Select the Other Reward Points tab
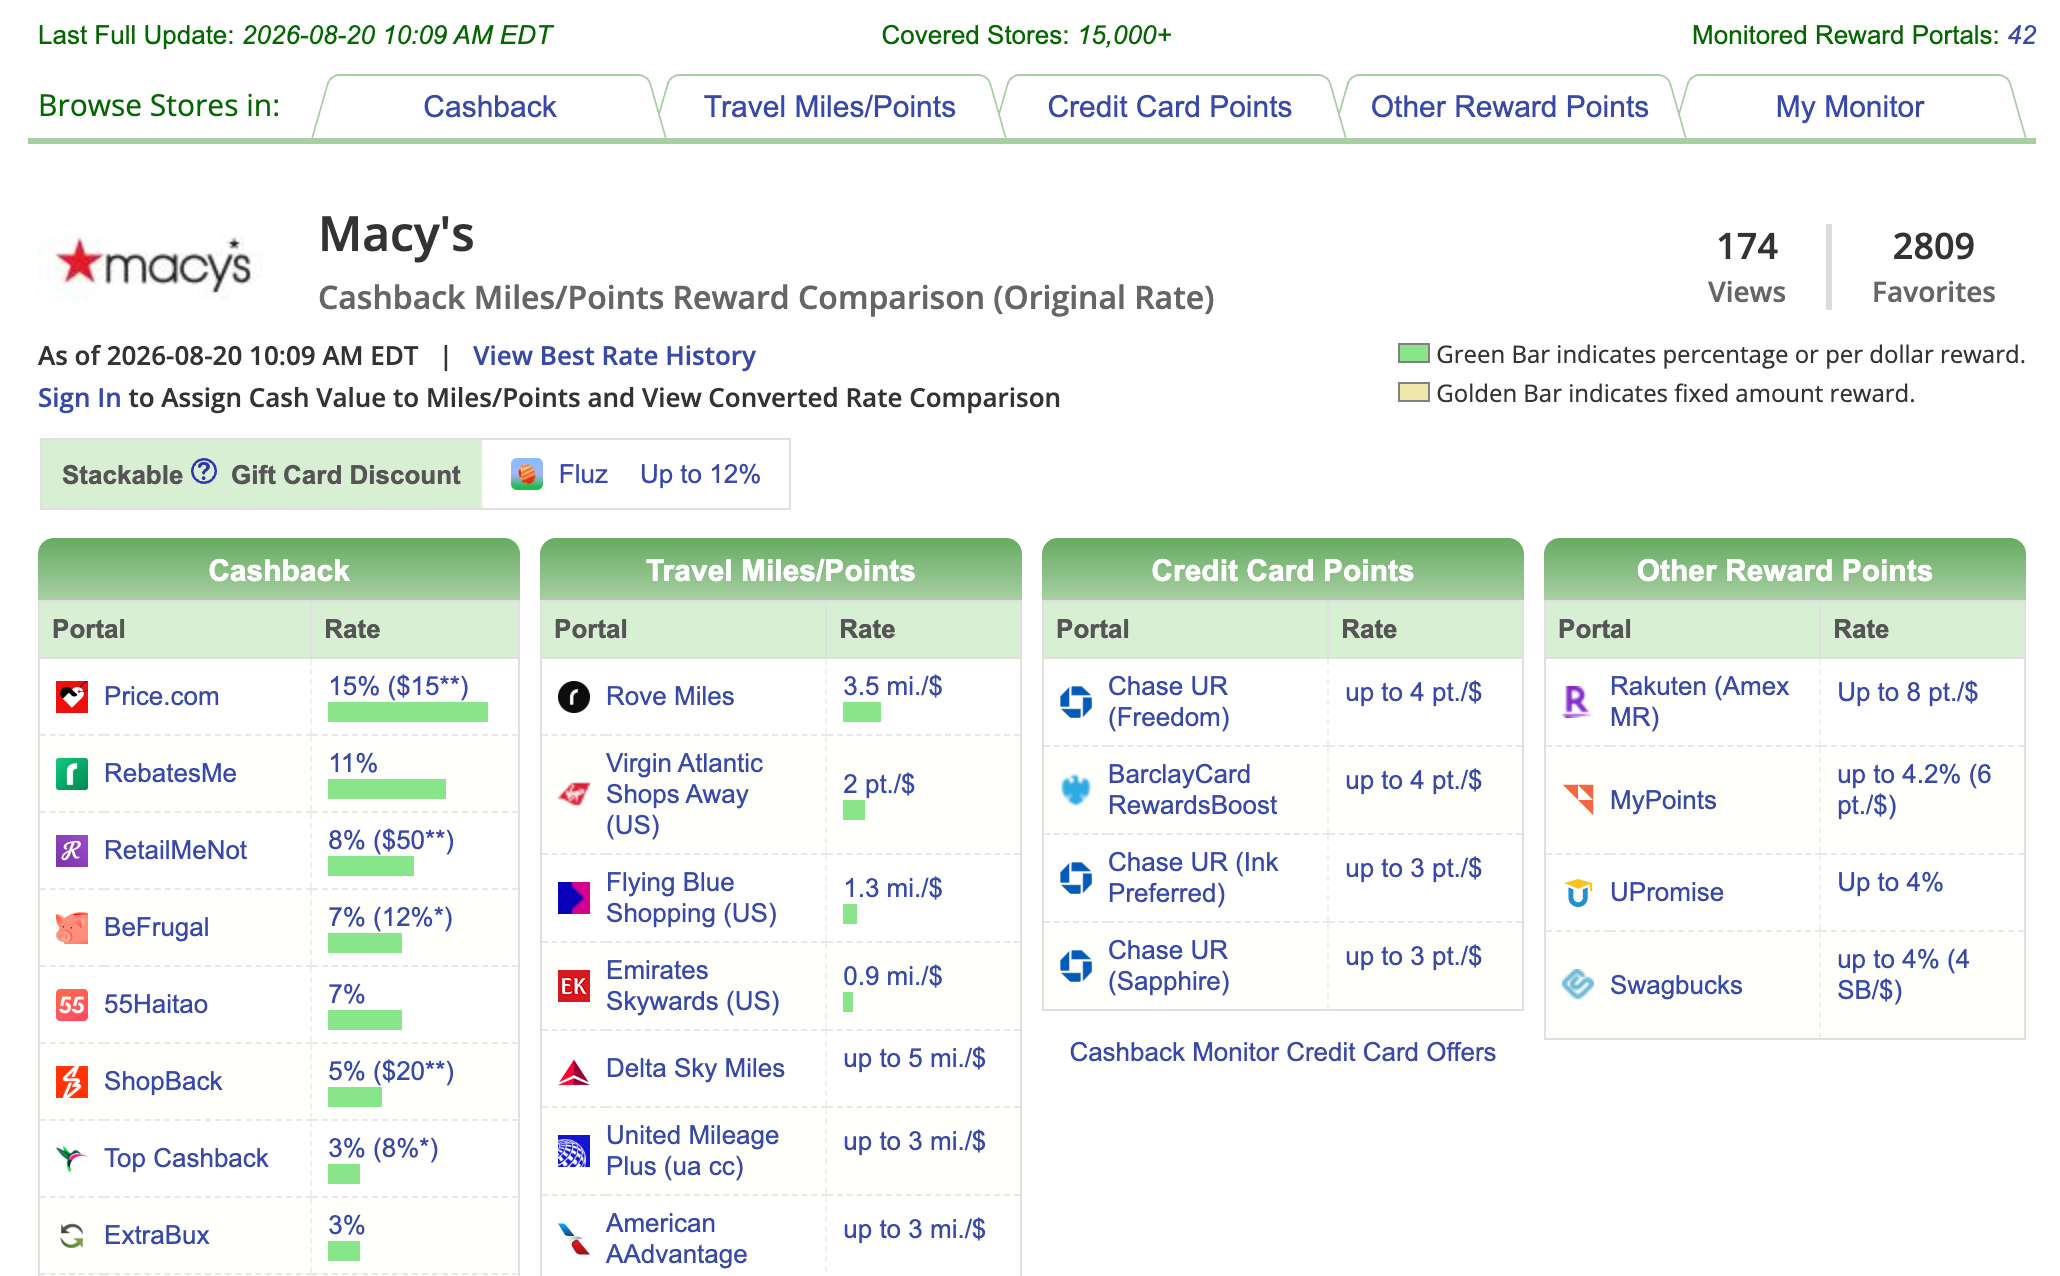This screenshot has width=2060, height=1276. coord(1509,107)
